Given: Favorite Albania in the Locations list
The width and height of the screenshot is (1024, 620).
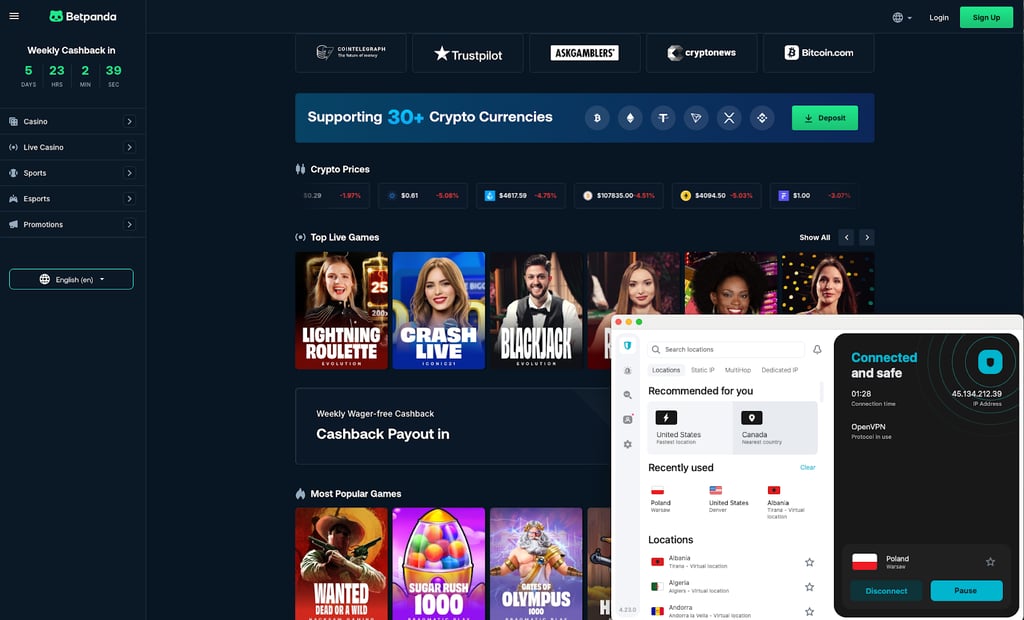Looking at the screenshot, I should click(809, 562).
